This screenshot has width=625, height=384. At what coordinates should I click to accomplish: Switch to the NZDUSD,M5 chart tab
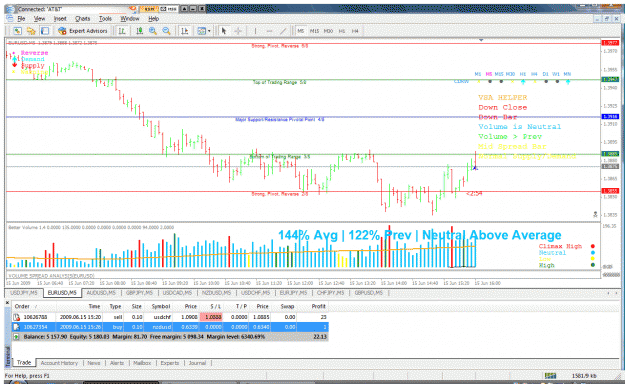coord(216,293)
